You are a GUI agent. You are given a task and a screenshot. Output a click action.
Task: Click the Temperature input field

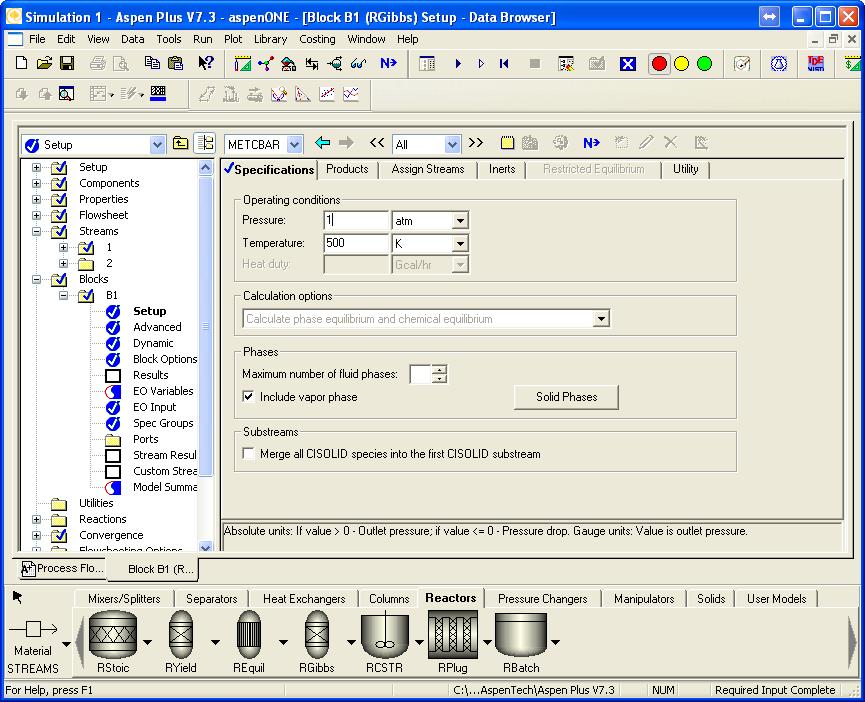coord(356,243)
